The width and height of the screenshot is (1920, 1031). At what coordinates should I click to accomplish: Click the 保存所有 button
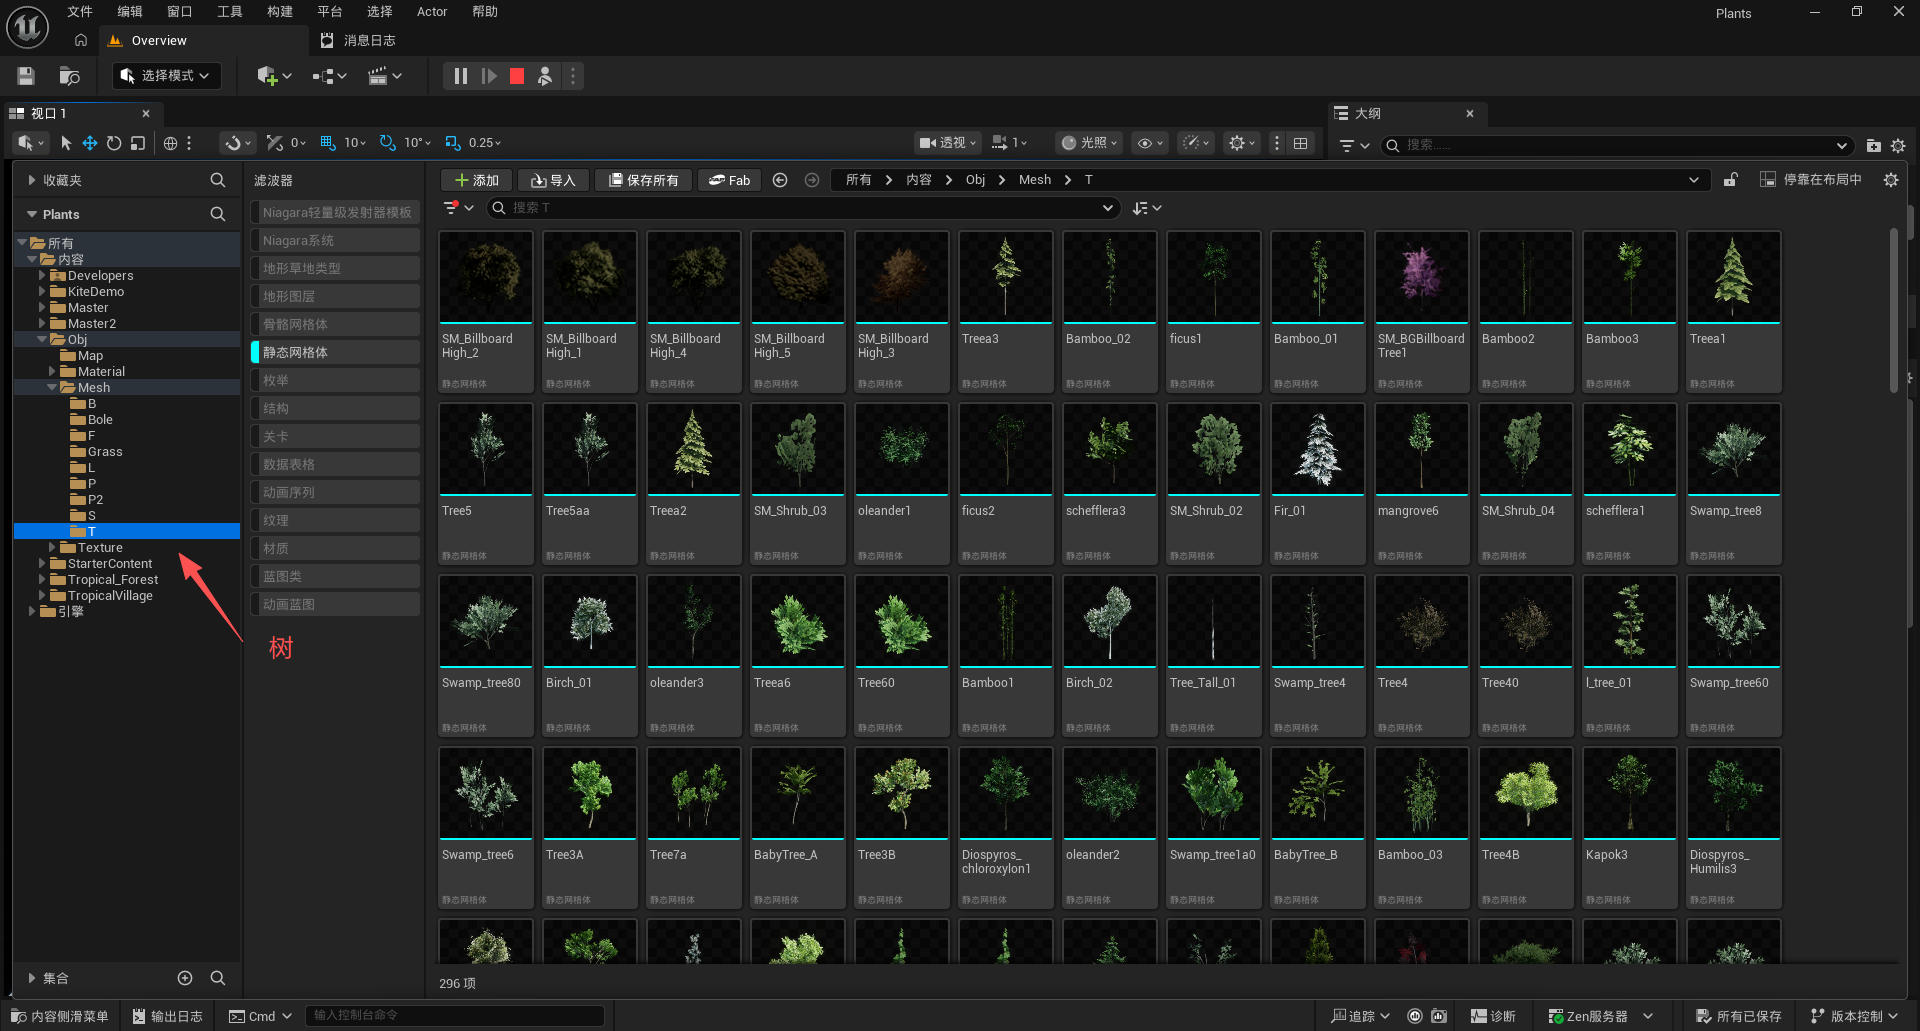point(644,180)
